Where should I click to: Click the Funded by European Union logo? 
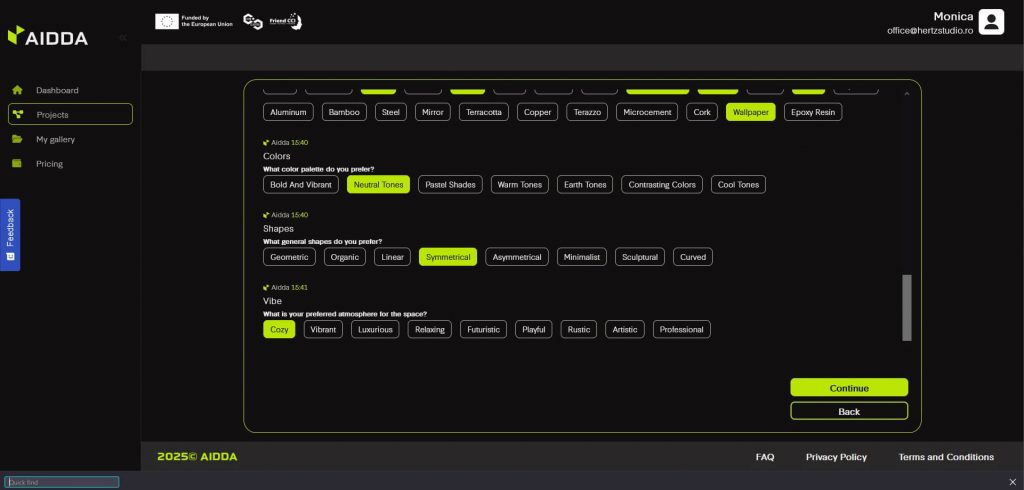click(194, 21)
